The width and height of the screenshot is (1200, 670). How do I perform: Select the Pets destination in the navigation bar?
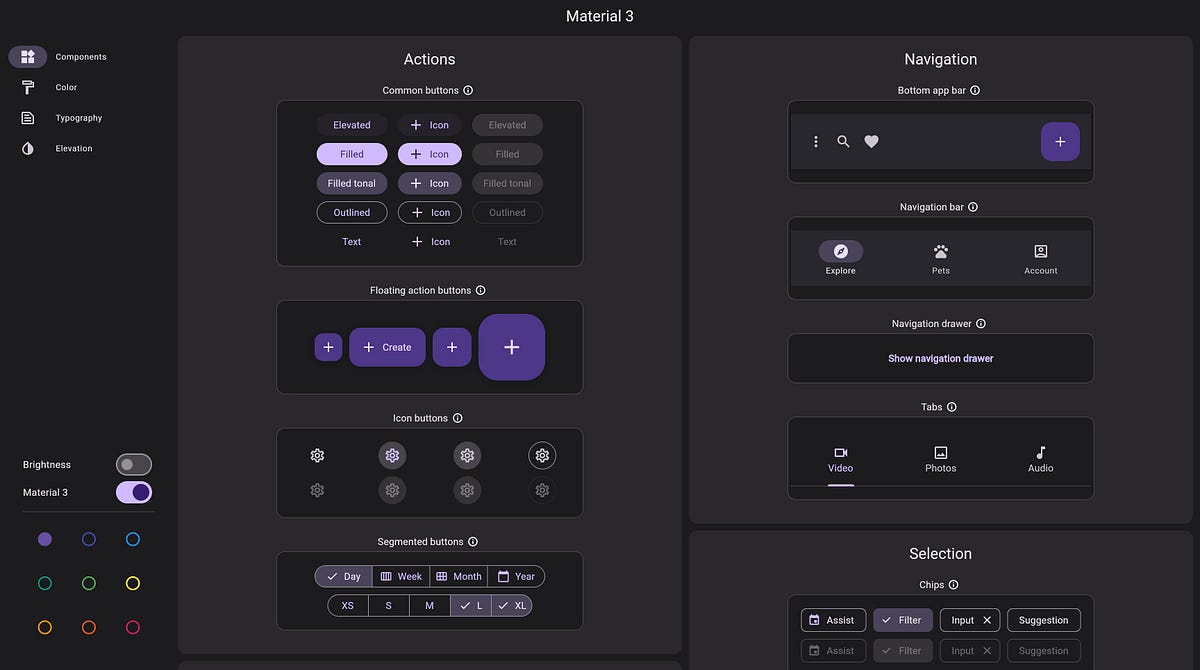coord(940,258)
